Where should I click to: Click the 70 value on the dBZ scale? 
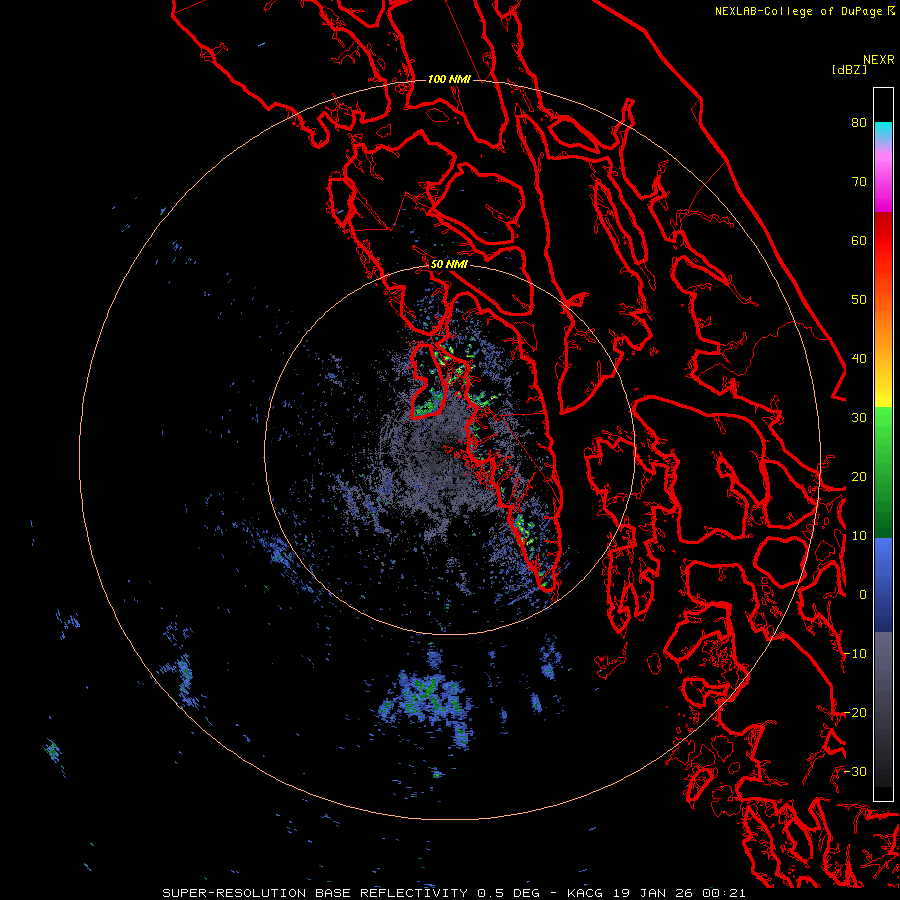click(859, 182)
